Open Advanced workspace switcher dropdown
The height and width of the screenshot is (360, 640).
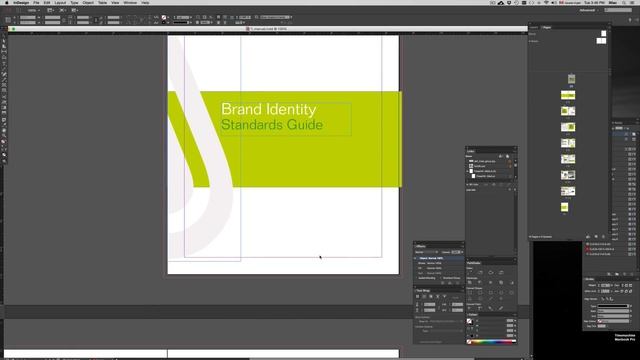pos(591,10)
